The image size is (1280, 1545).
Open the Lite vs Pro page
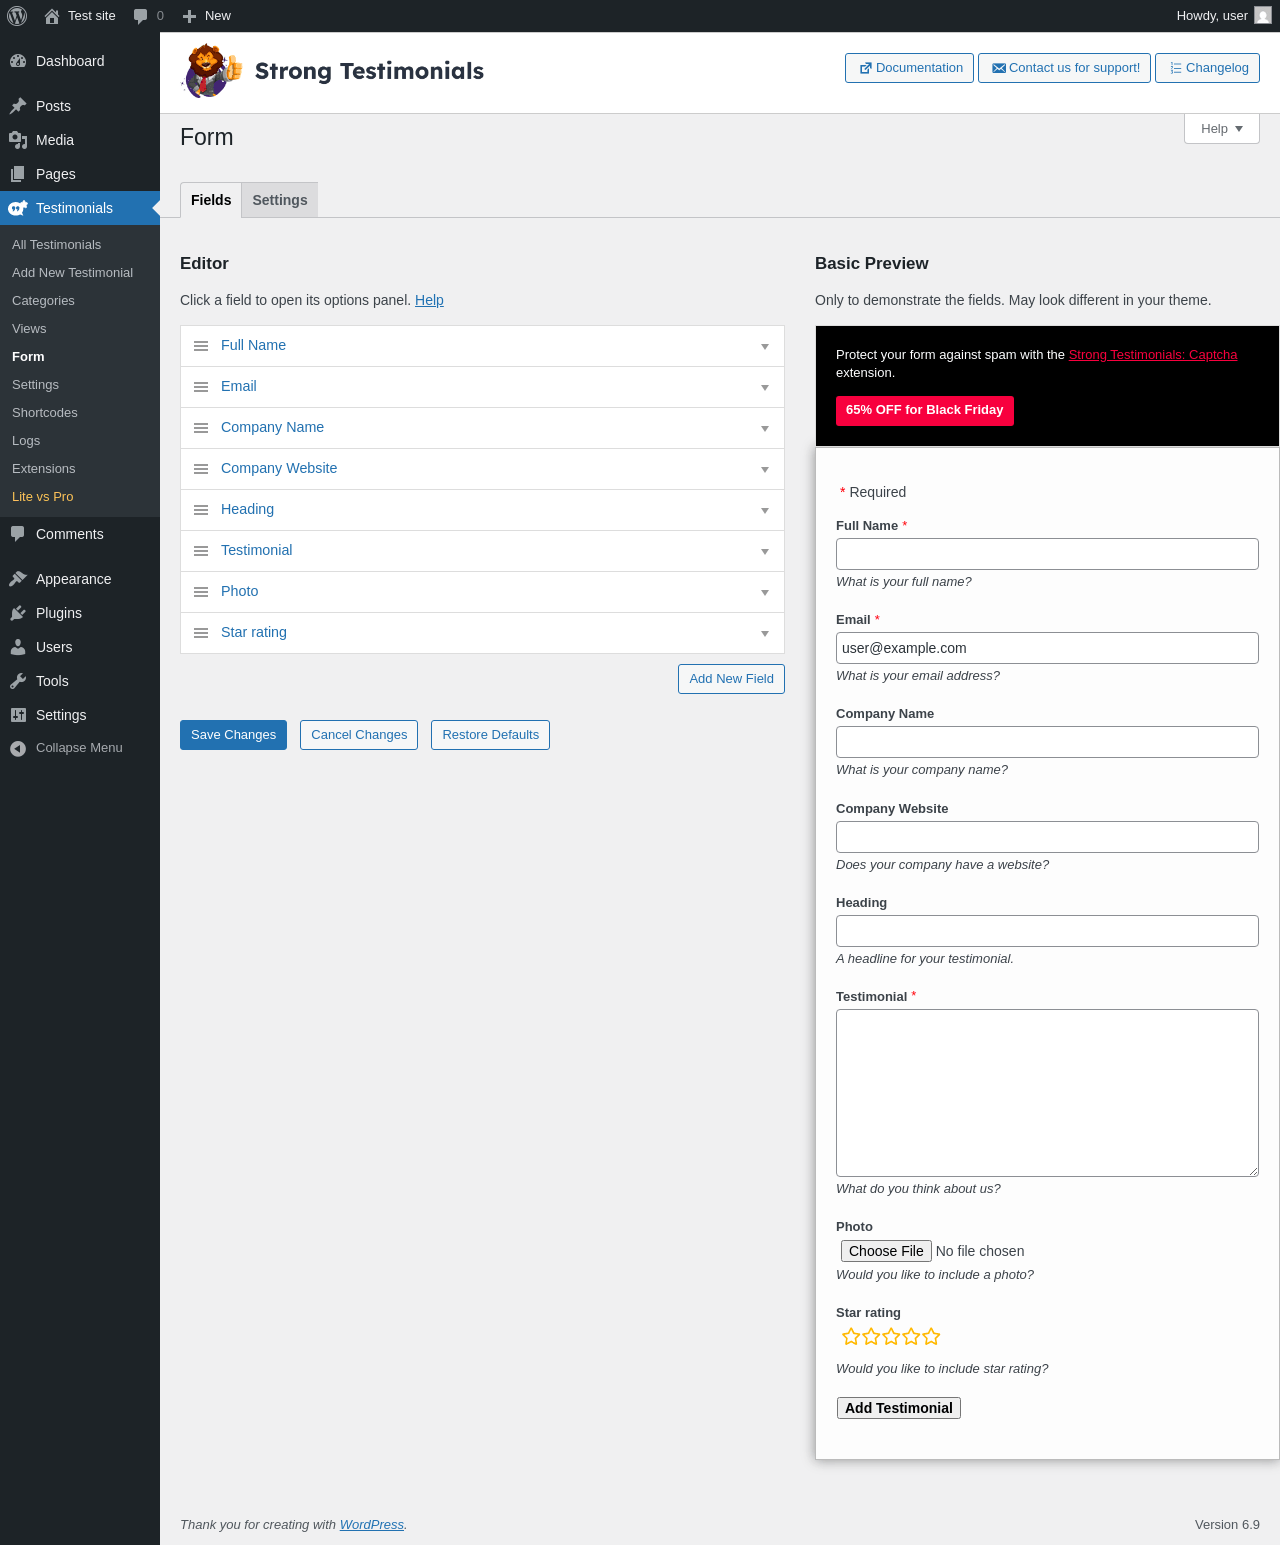(43, 497)
